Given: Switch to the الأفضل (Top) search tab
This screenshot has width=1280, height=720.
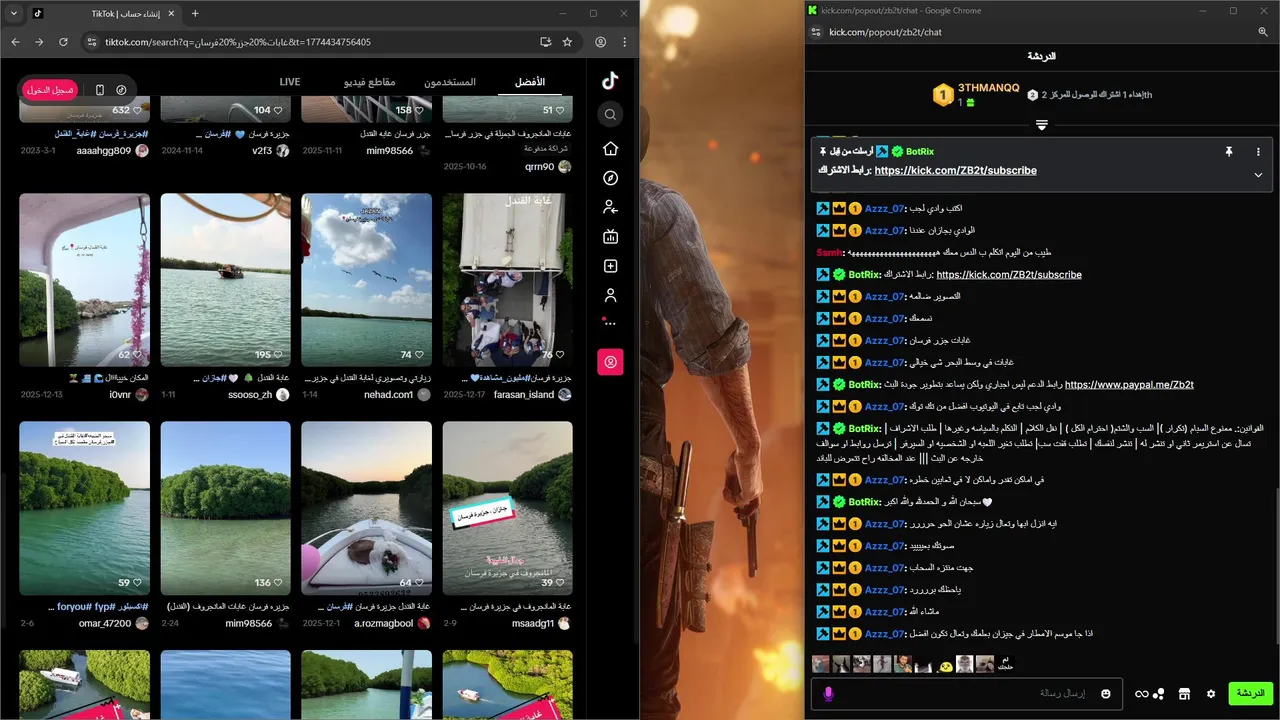Looking at the screenshot, I should [x=530, y=82].
